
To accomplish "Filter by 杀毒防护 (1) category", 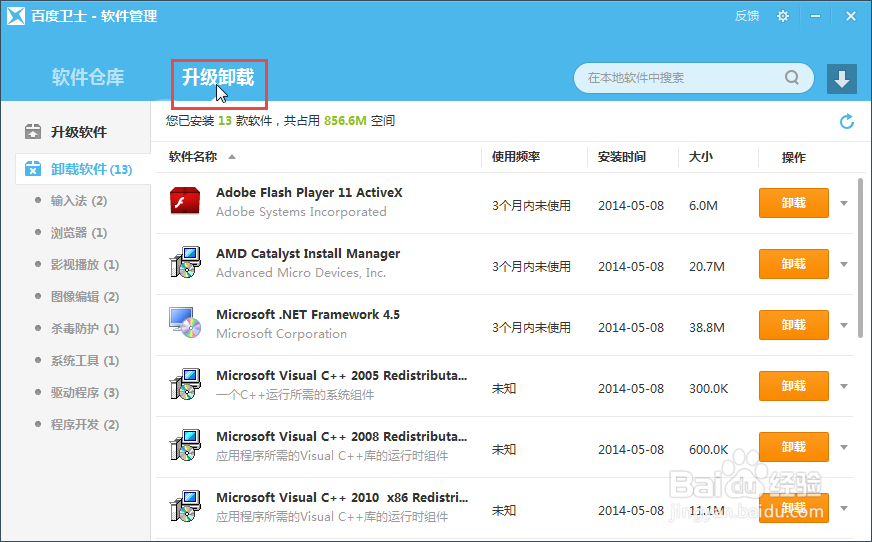I will pyautogui.click(x=85, y=329).
